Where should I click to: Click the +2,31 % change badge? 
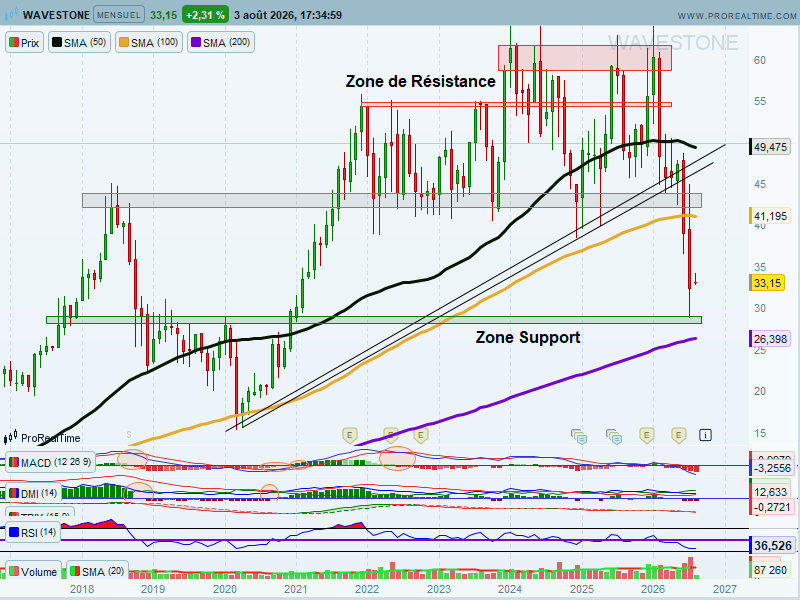point(205,15)
